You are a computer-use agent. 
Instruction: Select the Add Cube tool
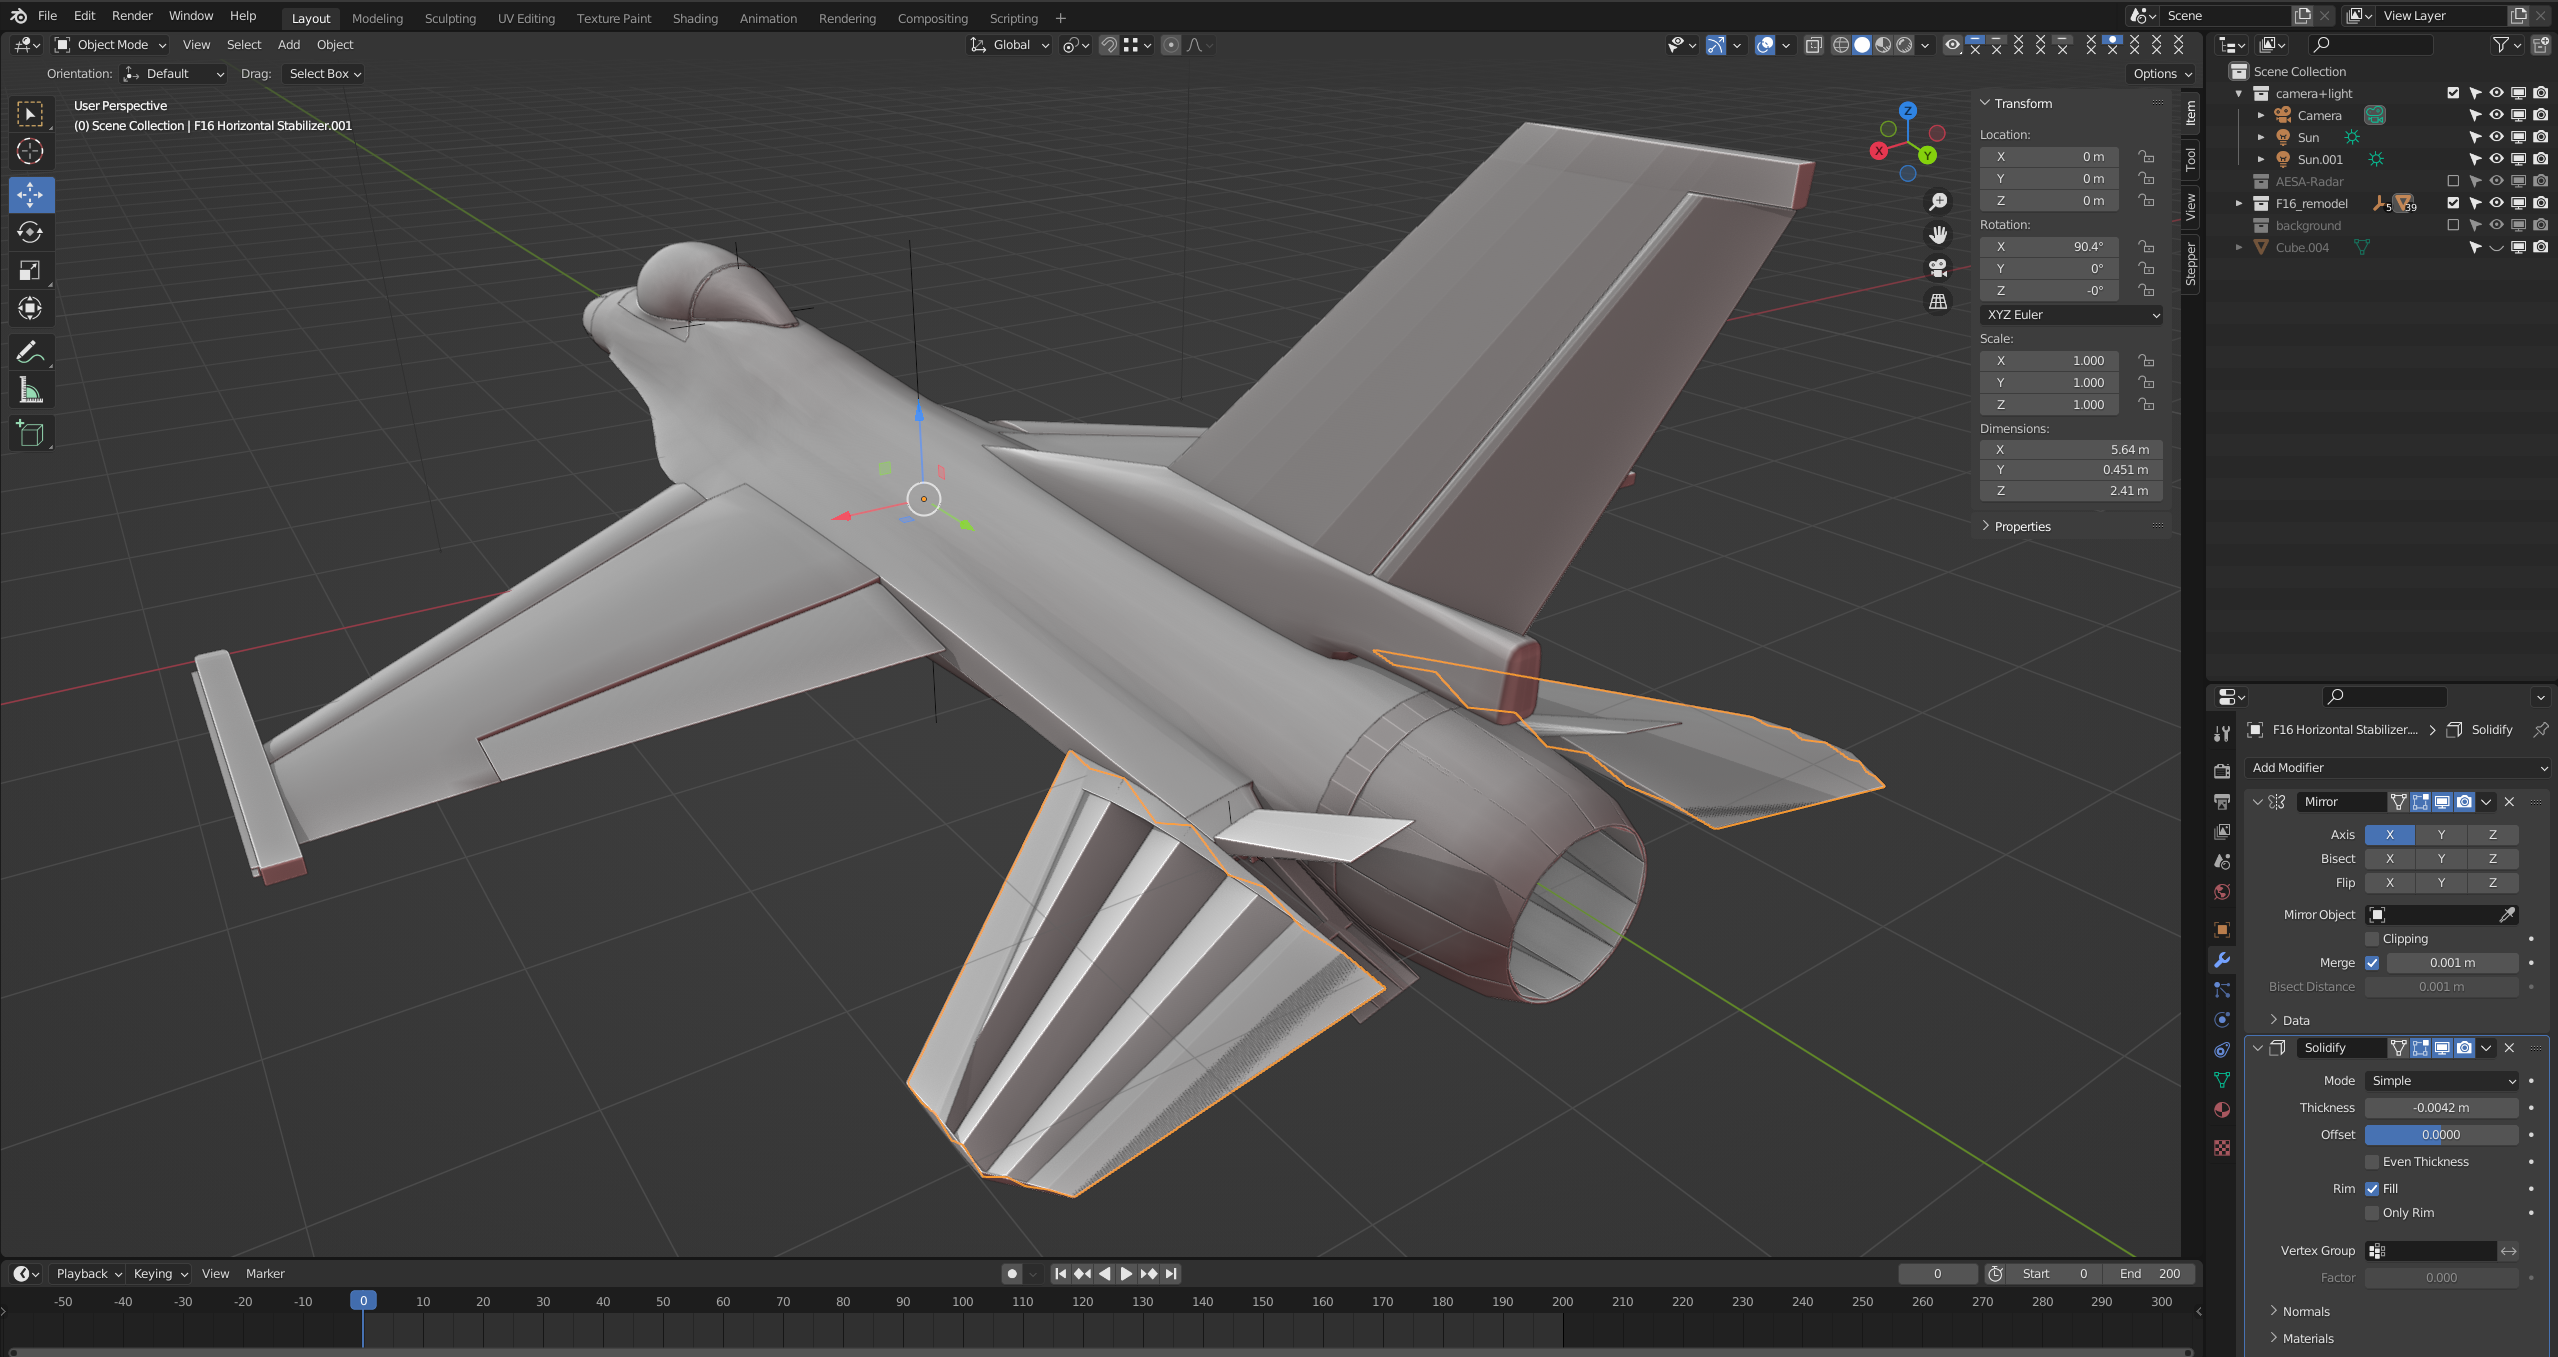30,433
